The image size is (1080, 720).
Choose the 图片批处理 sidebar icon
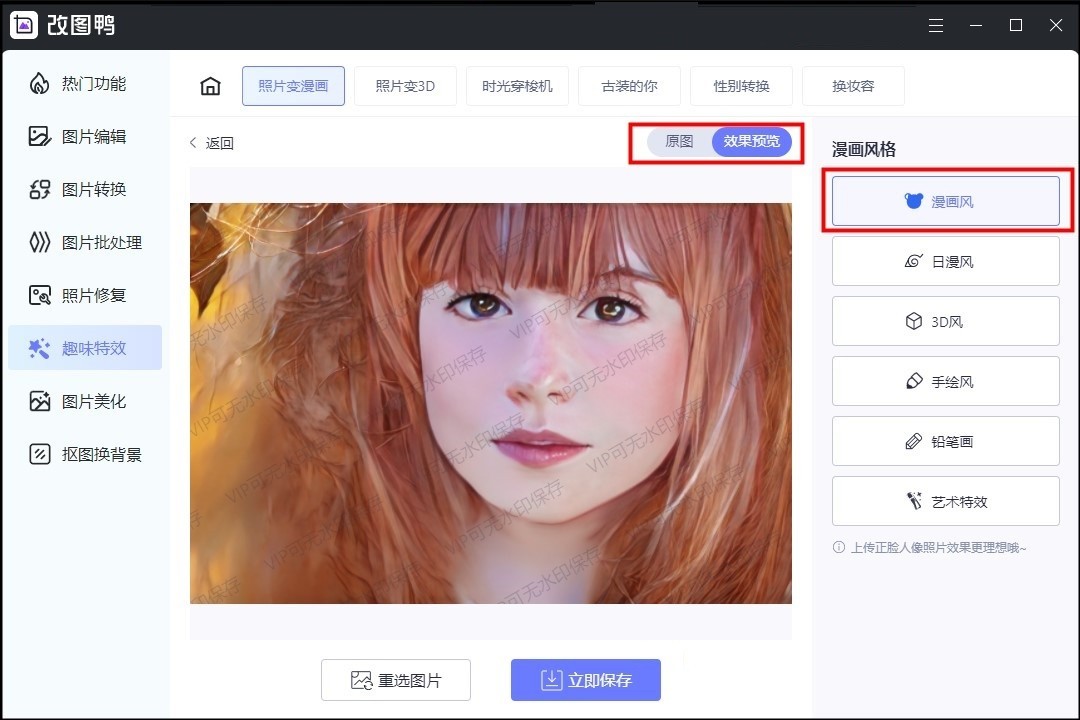39,242
